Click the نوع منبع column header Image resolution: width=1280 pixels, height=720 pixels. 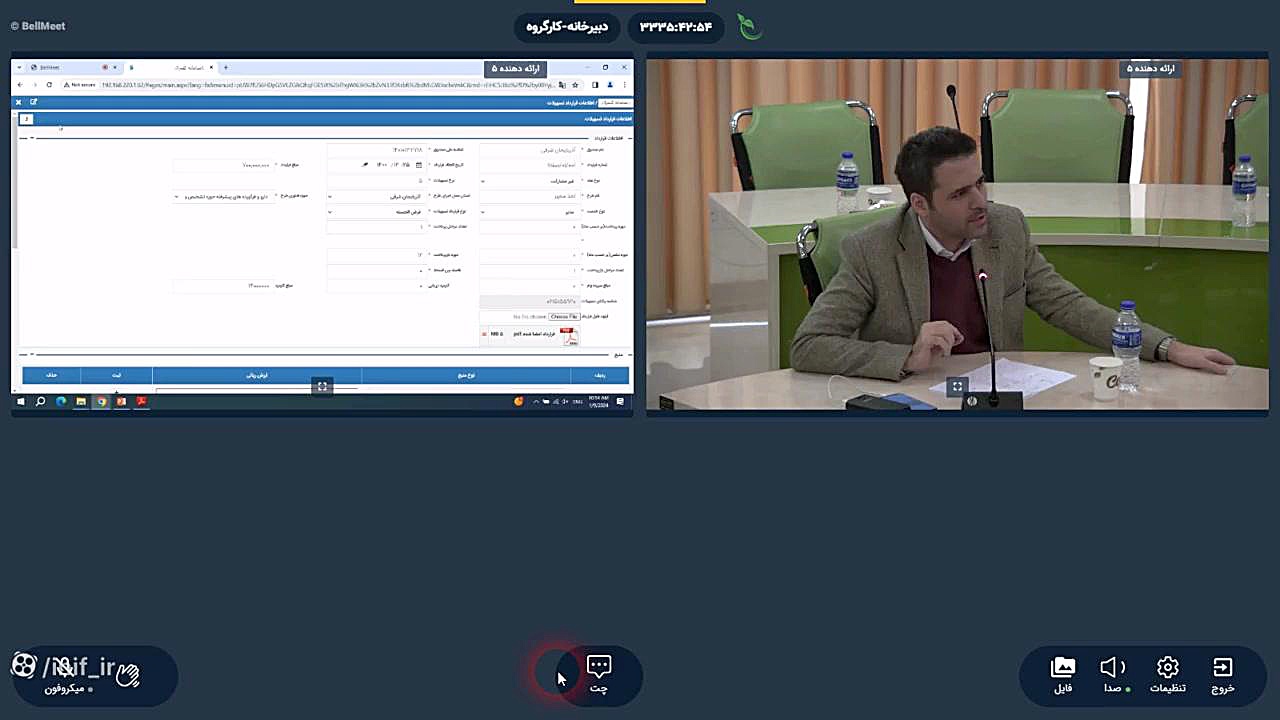click(466, 375)
